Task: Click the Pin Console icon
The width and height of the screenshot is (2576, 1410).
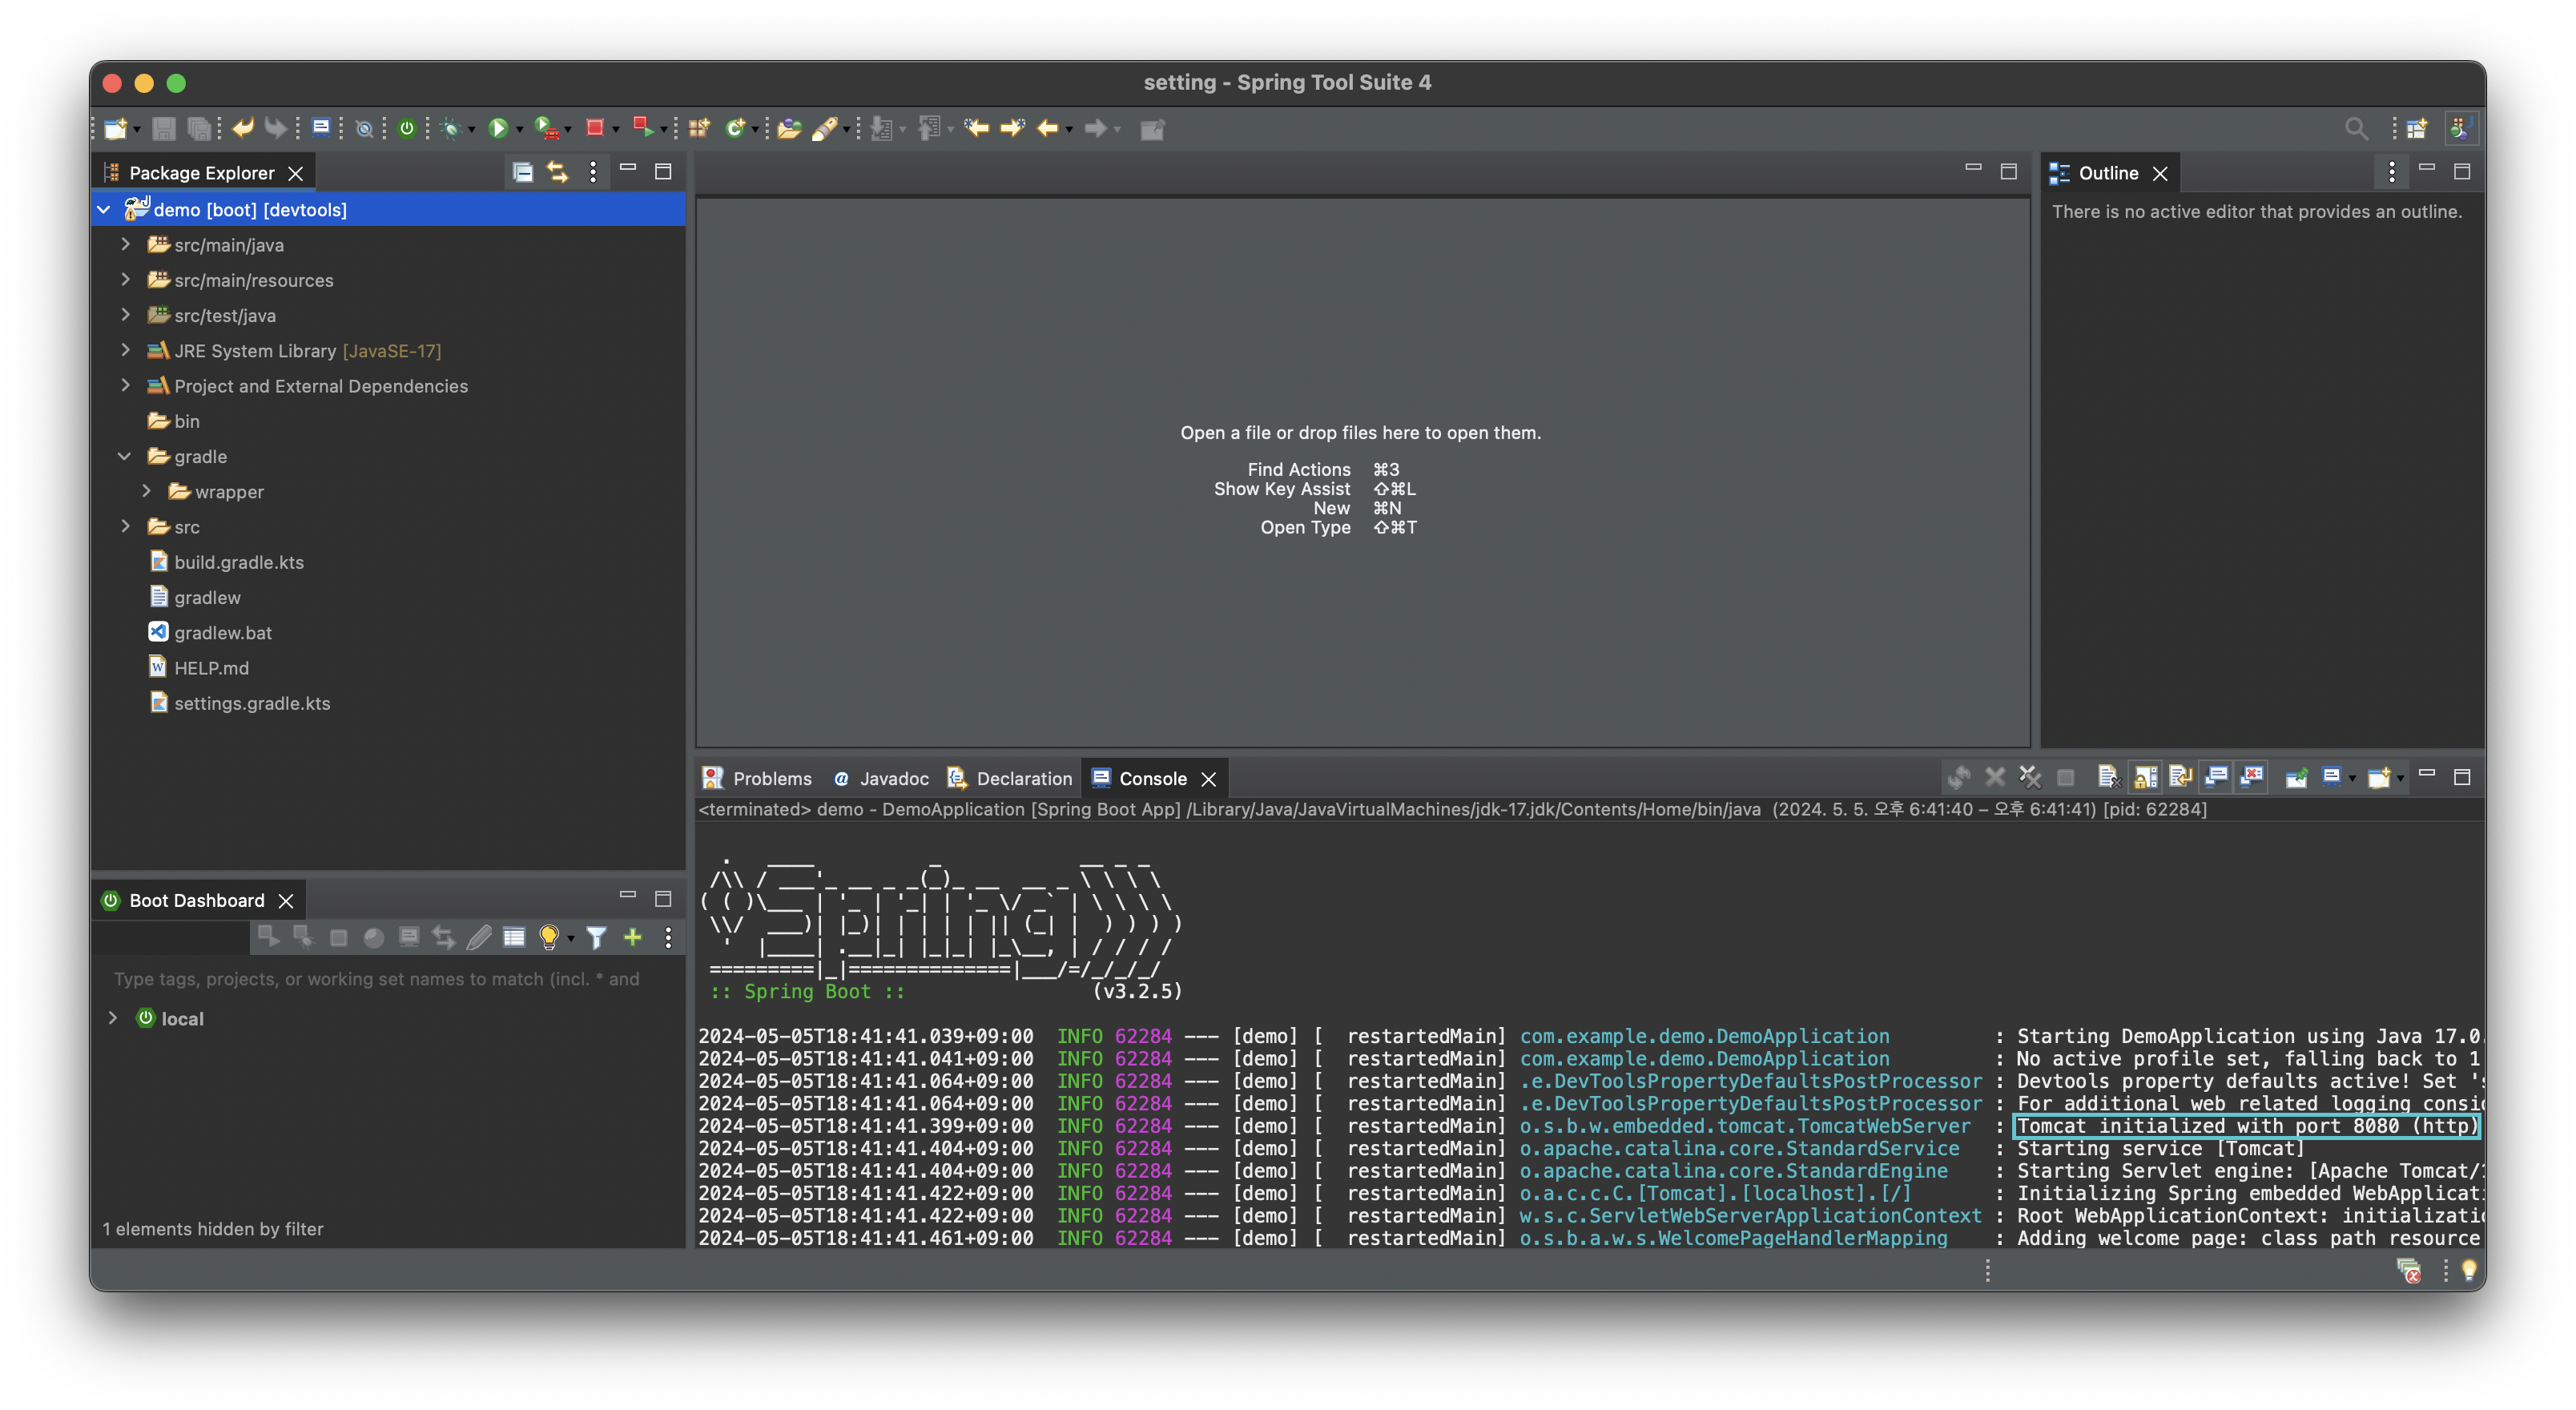Action: 2296,777
